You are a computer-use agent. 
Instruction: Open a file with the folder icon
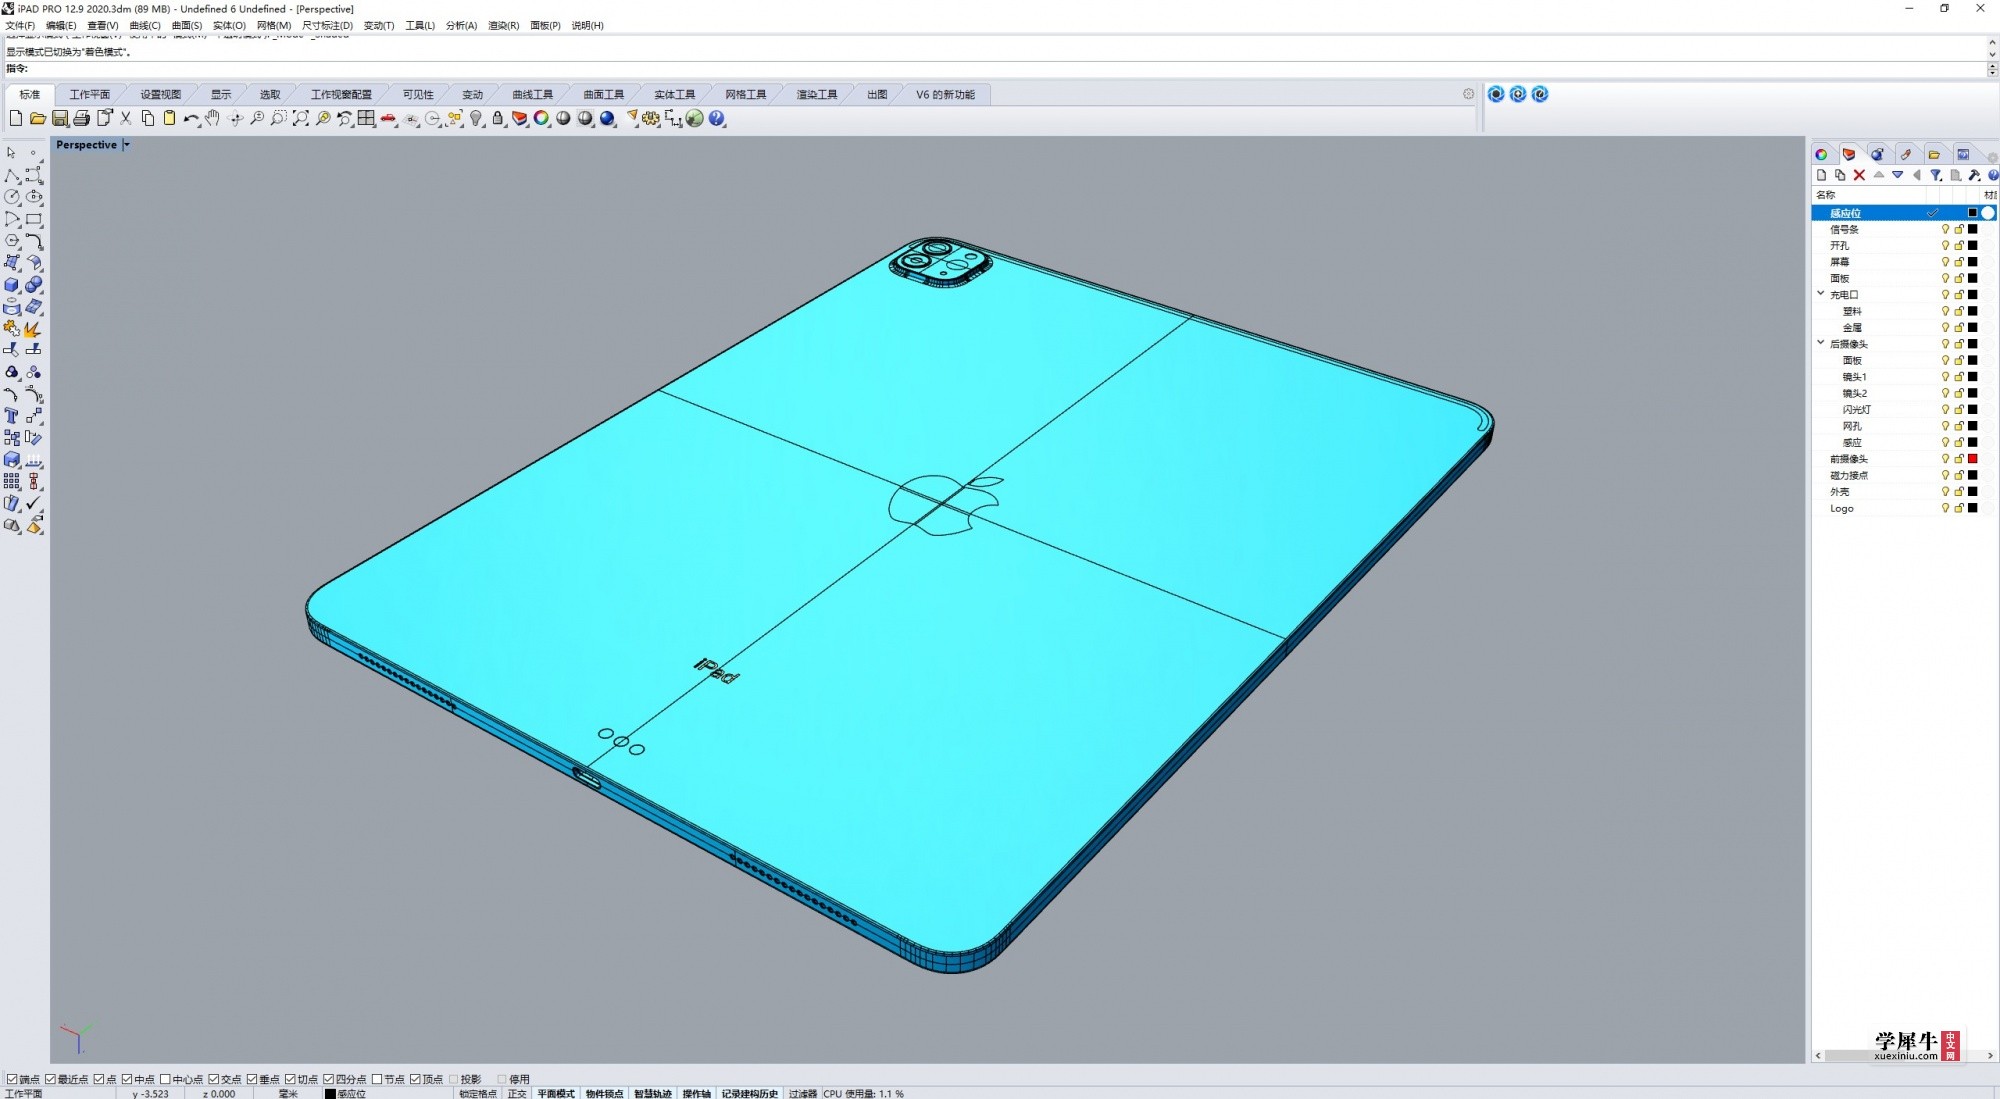coord(37,119)
